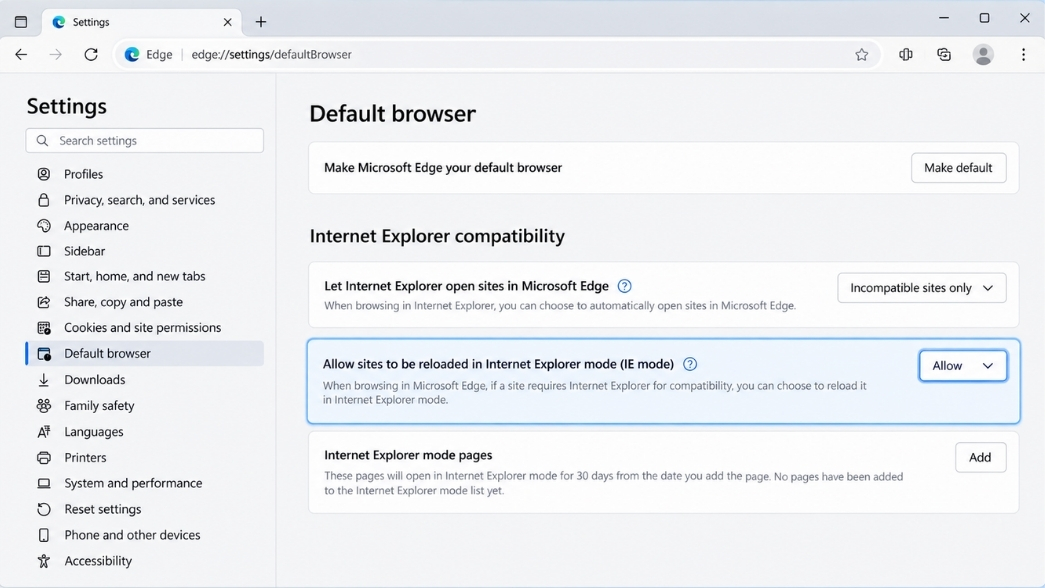The width and height of the screenshot is (1045, 588).
Task: Open Phone and other devices
Action: coord(145,535)
